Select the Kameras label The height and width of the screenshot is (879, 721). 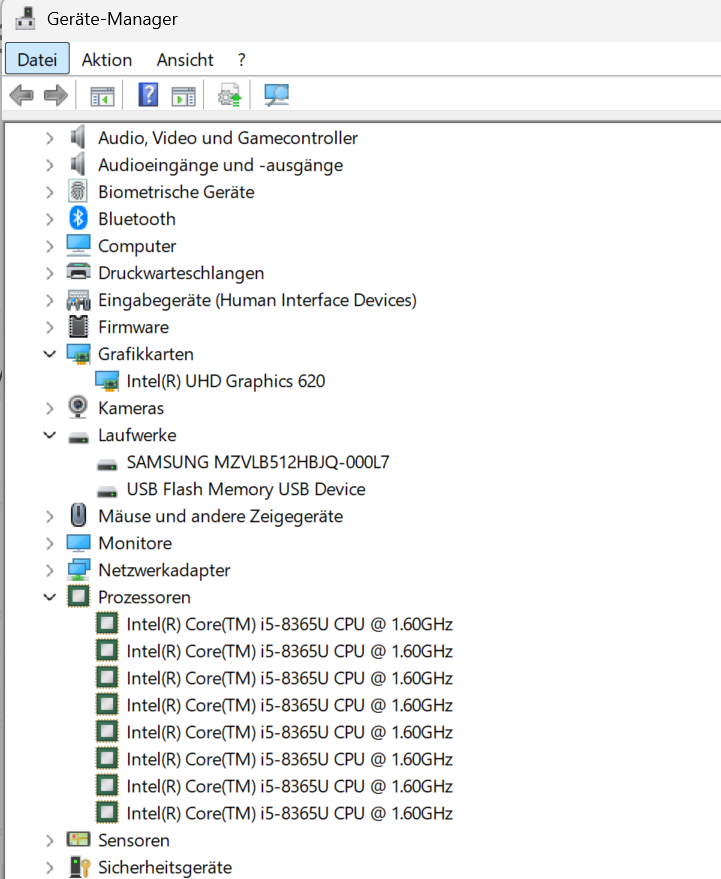tap(131, 408)
